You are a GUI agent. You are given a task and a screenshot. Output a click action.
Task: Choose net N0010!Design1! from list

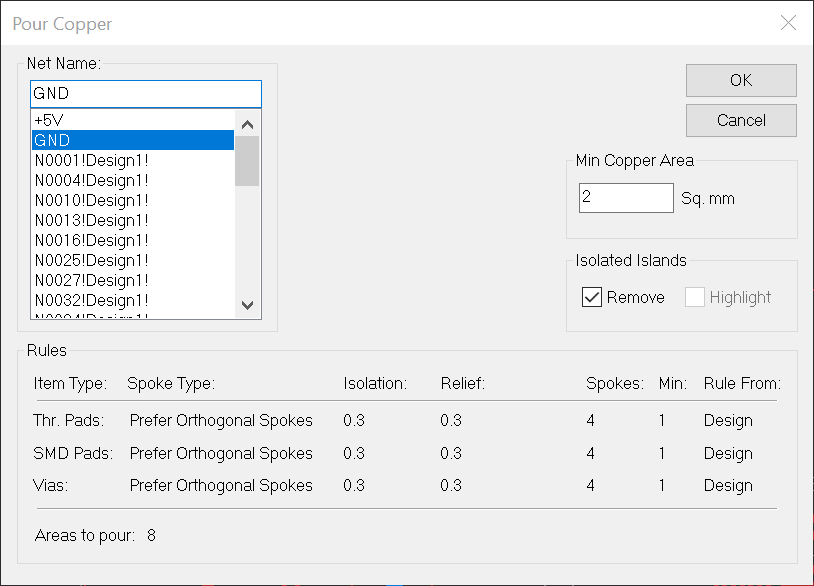click(132, 200)
